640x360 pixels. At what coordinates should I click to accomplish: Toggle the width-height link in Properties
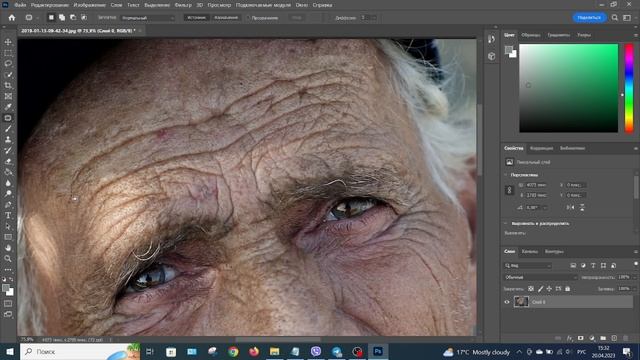[509, 190]
